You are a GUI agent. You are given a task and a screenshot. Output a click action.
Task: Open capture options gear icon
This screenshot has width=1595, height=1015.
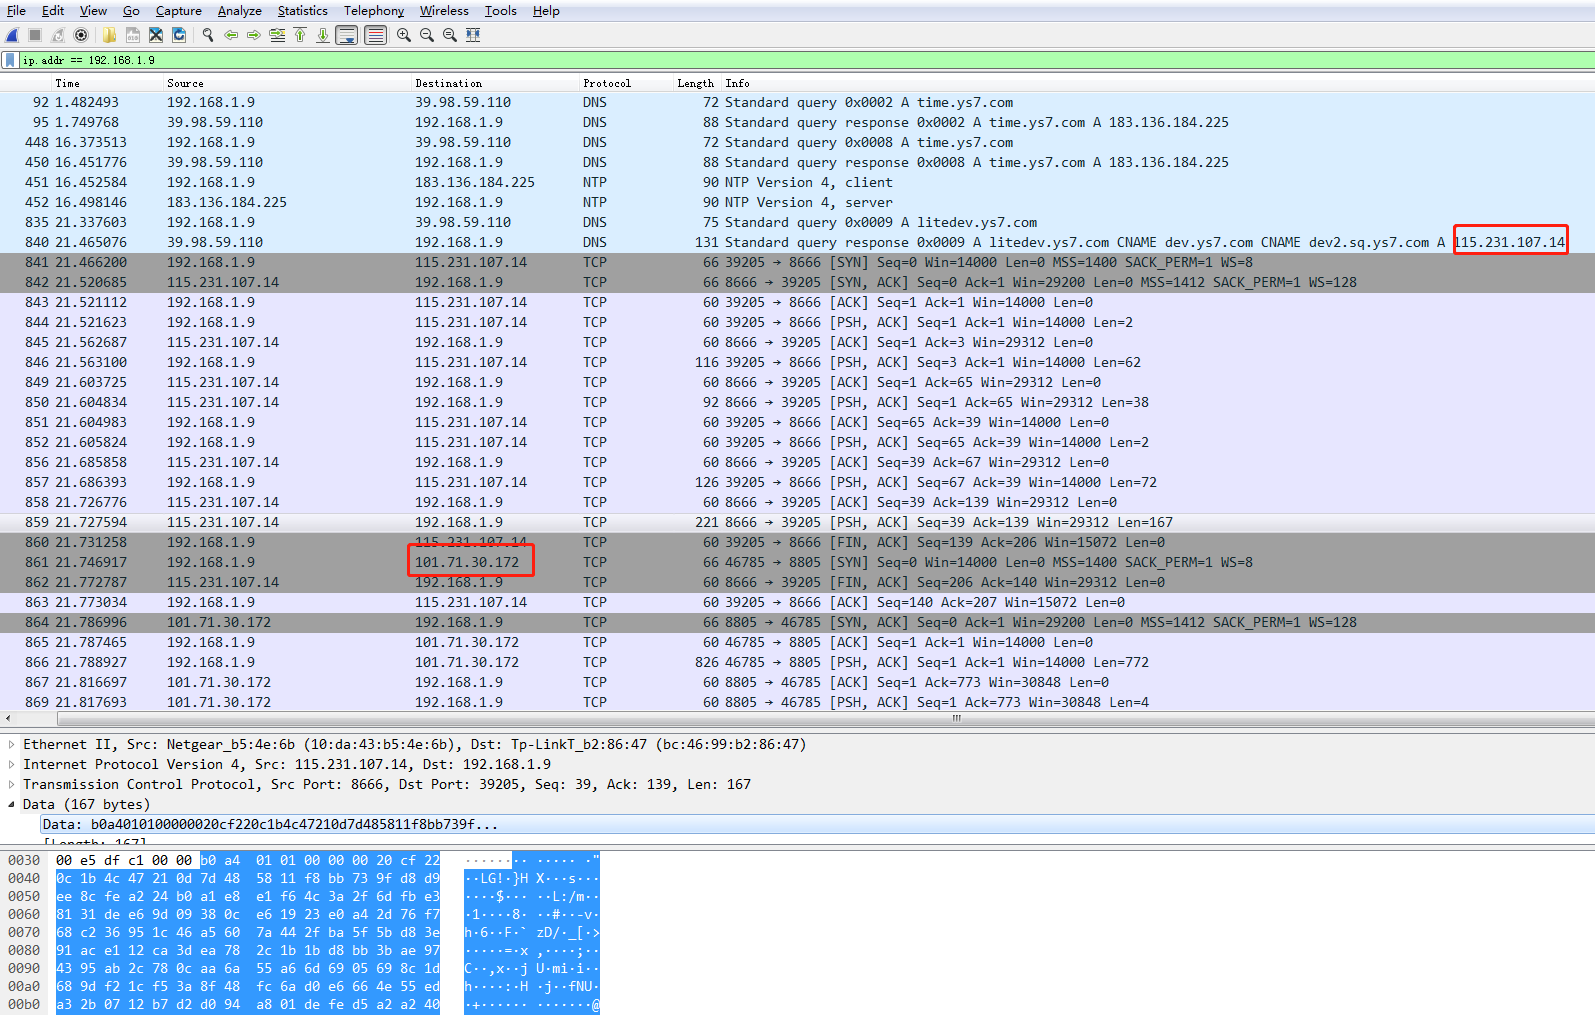click(81, 35)
